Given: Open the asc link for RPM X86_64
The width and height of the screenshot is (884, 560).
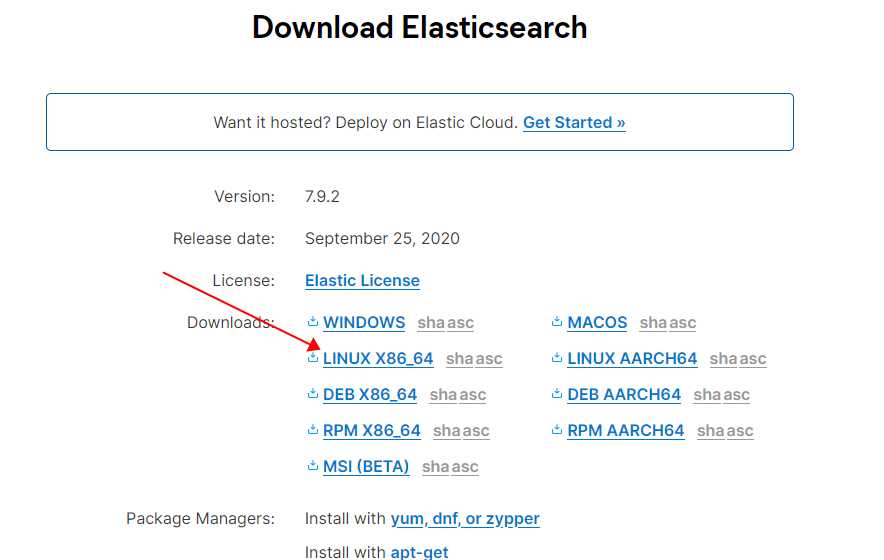Looking at the screenshot, I should click(x=476, y=431).
